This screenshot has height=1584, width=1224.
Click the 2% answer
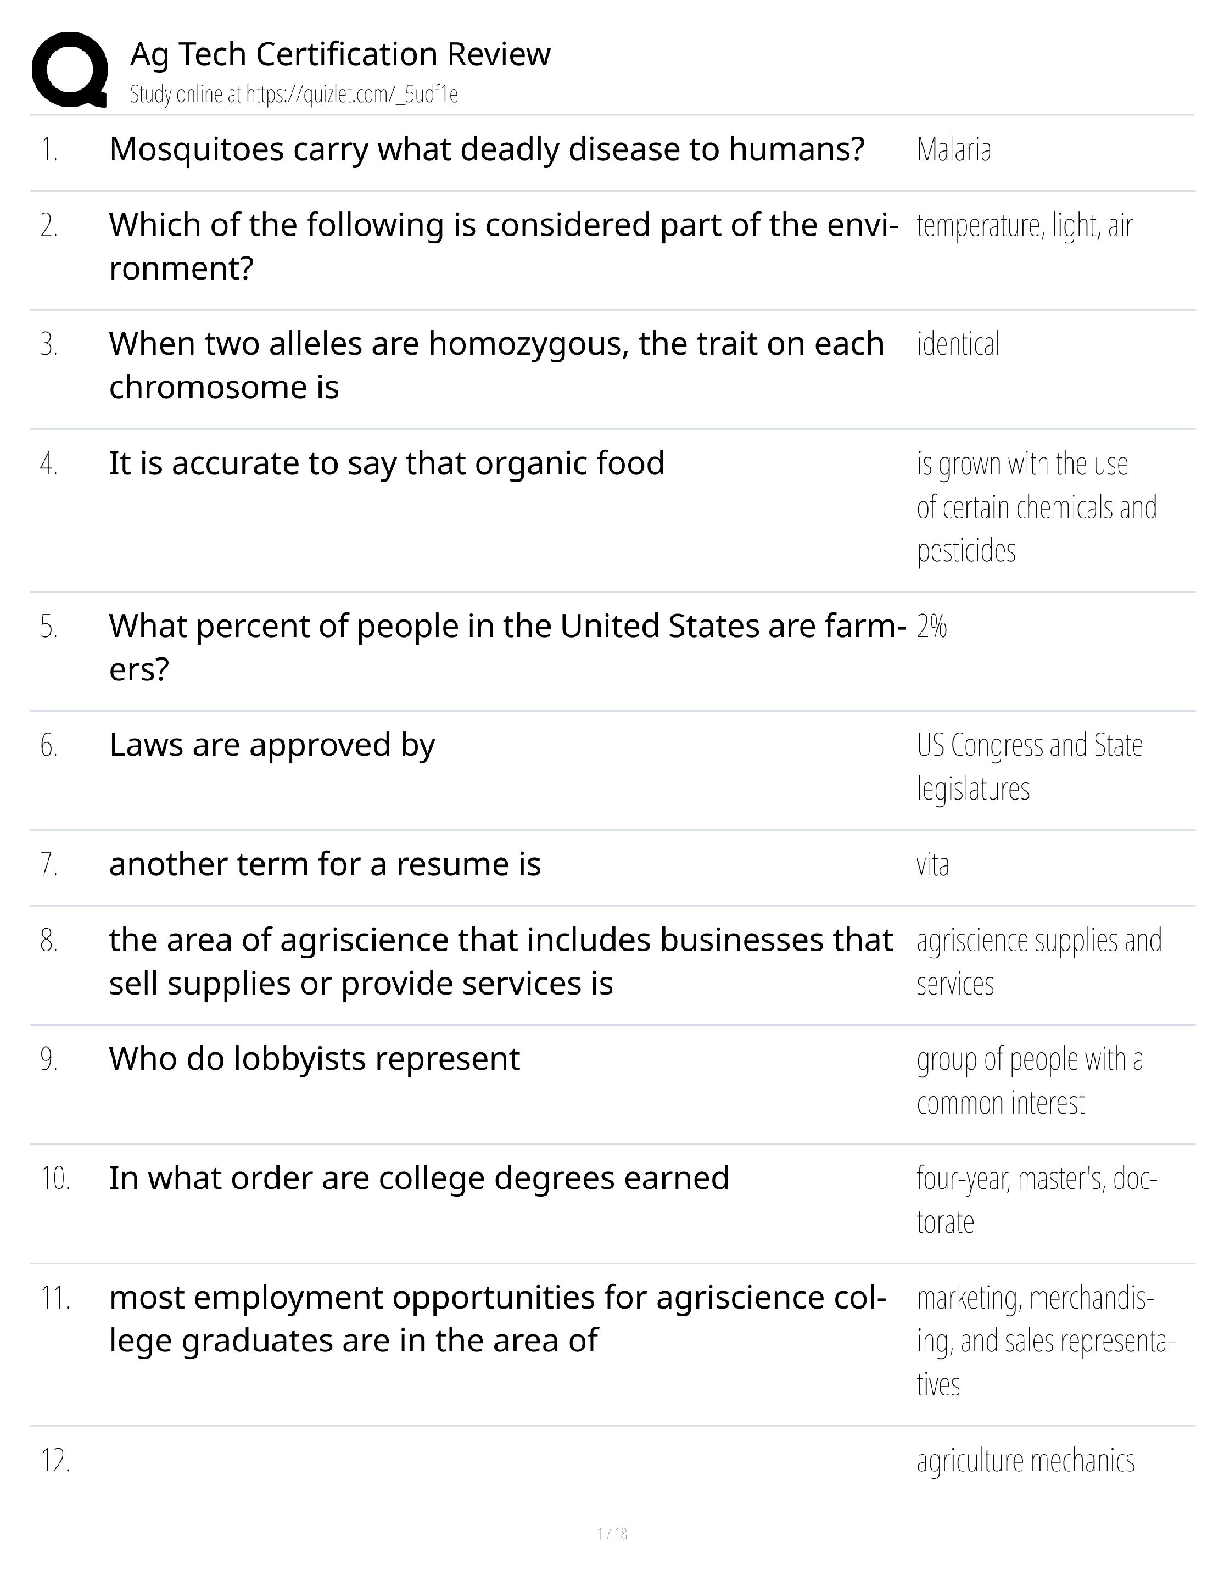(931, 627)
